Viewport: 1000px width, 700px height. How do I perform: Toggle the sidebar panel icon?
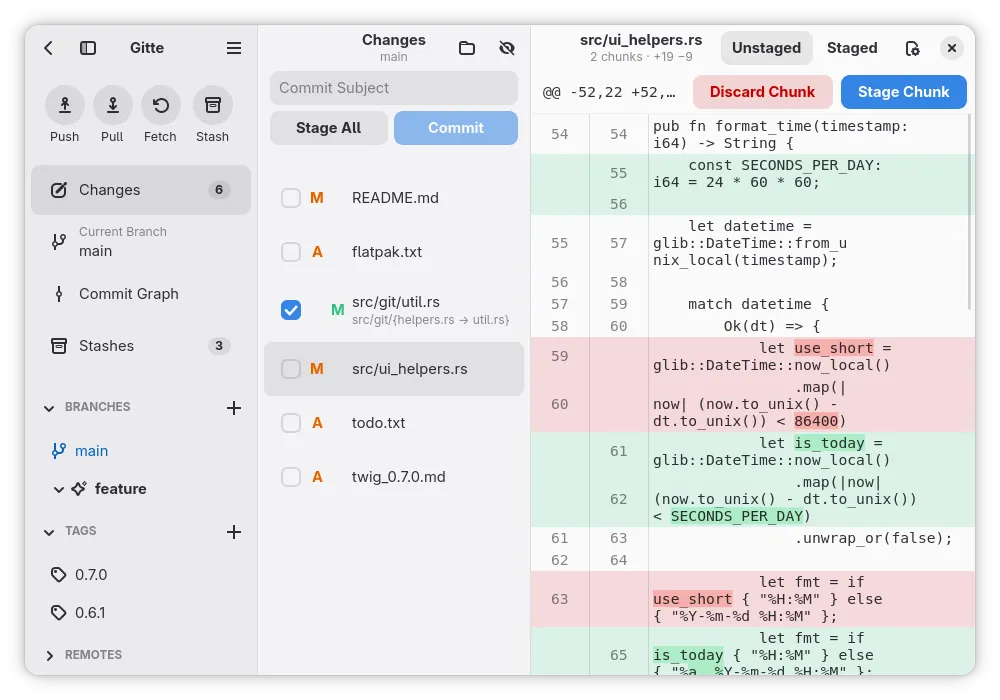click(x=88, y=48)
